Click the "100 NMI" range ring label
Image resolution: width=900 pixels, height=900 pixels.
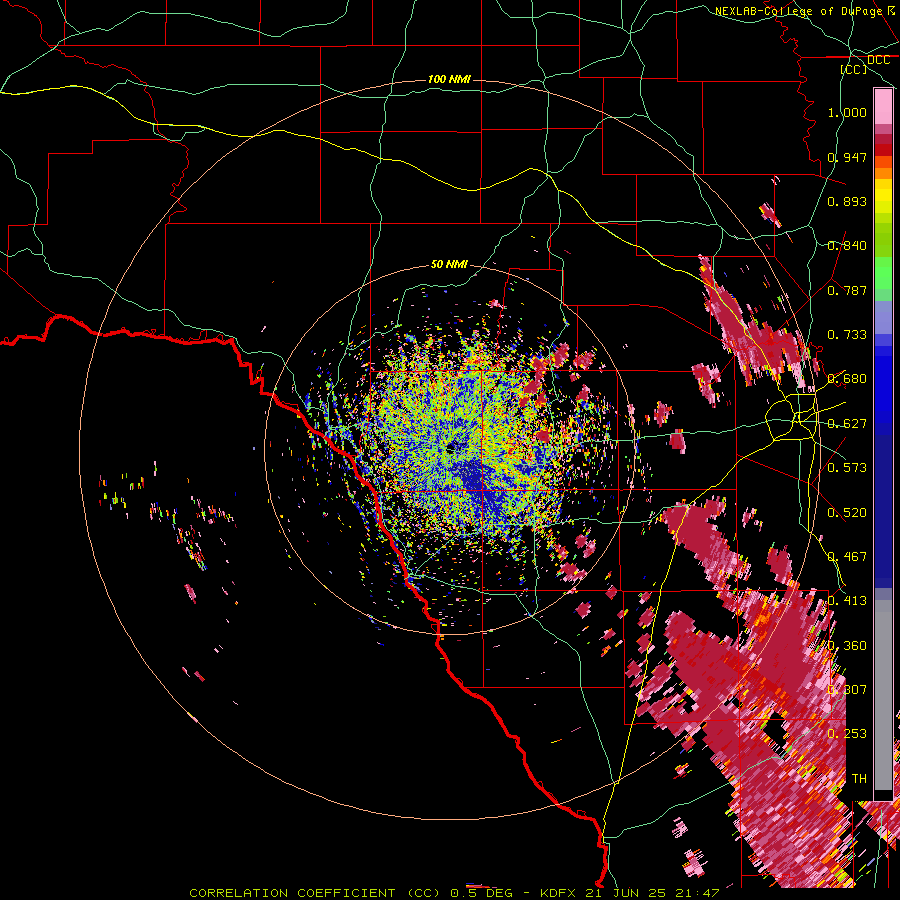(x=449, y=79)
